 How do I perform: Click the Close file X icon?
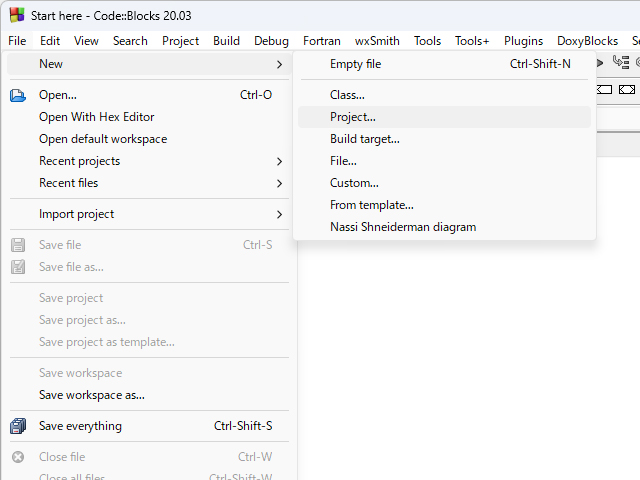[18, 457]
